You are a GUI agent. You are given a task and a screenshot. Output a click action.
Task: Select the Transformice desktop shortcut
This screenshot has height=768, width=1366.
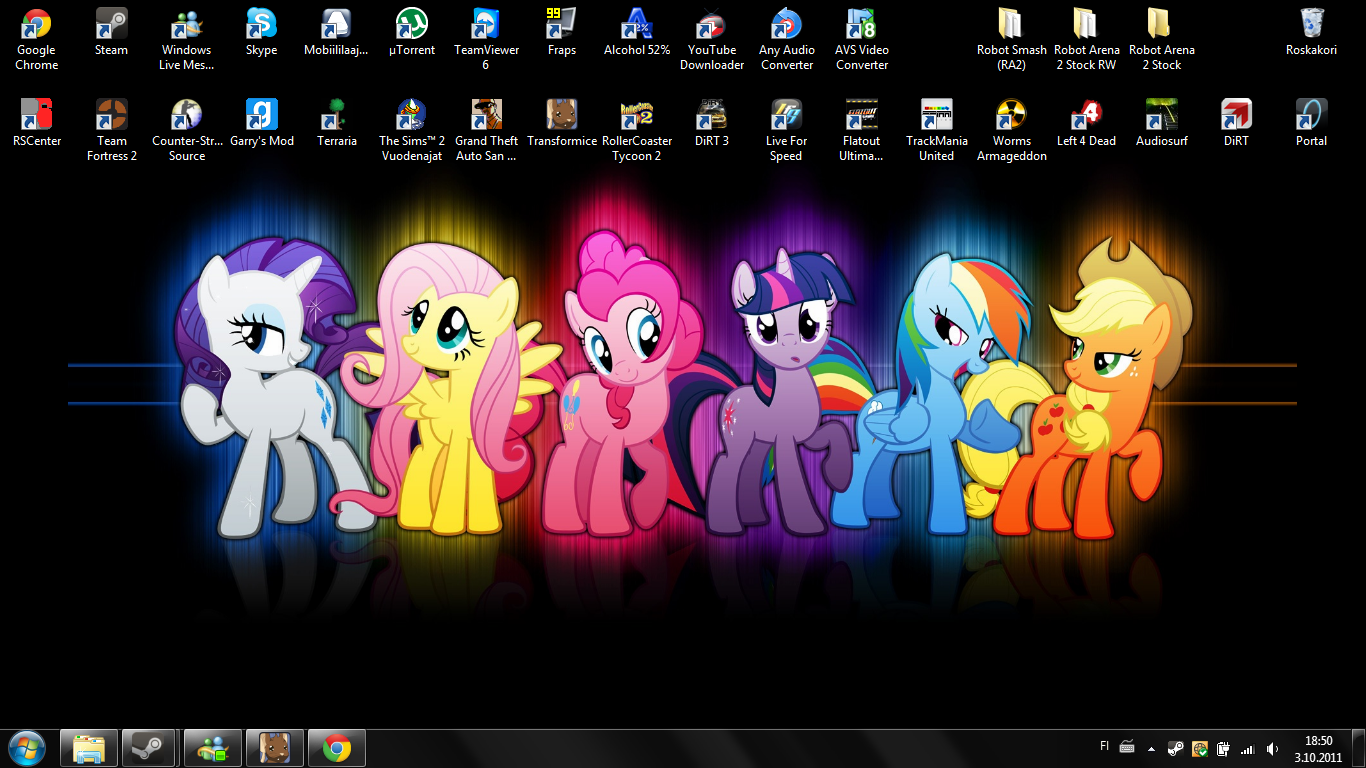562,123
